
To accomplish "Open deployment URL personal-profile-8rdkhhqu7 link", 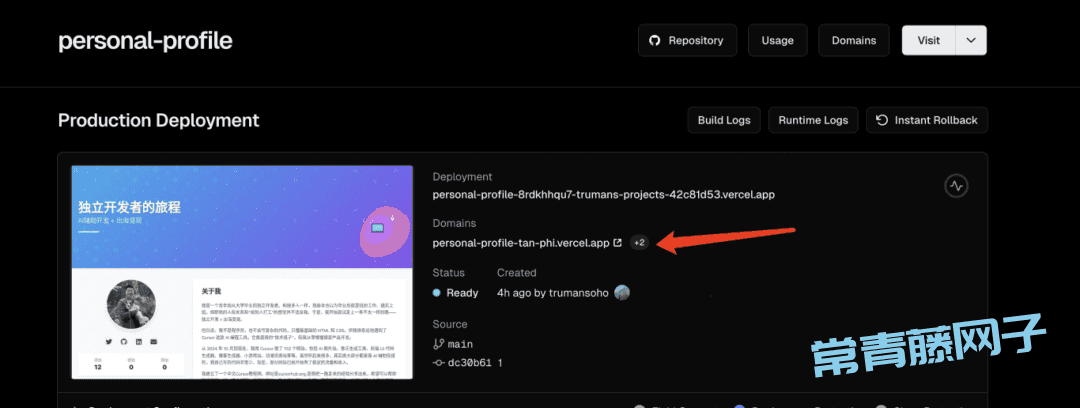I will (603, 195).
